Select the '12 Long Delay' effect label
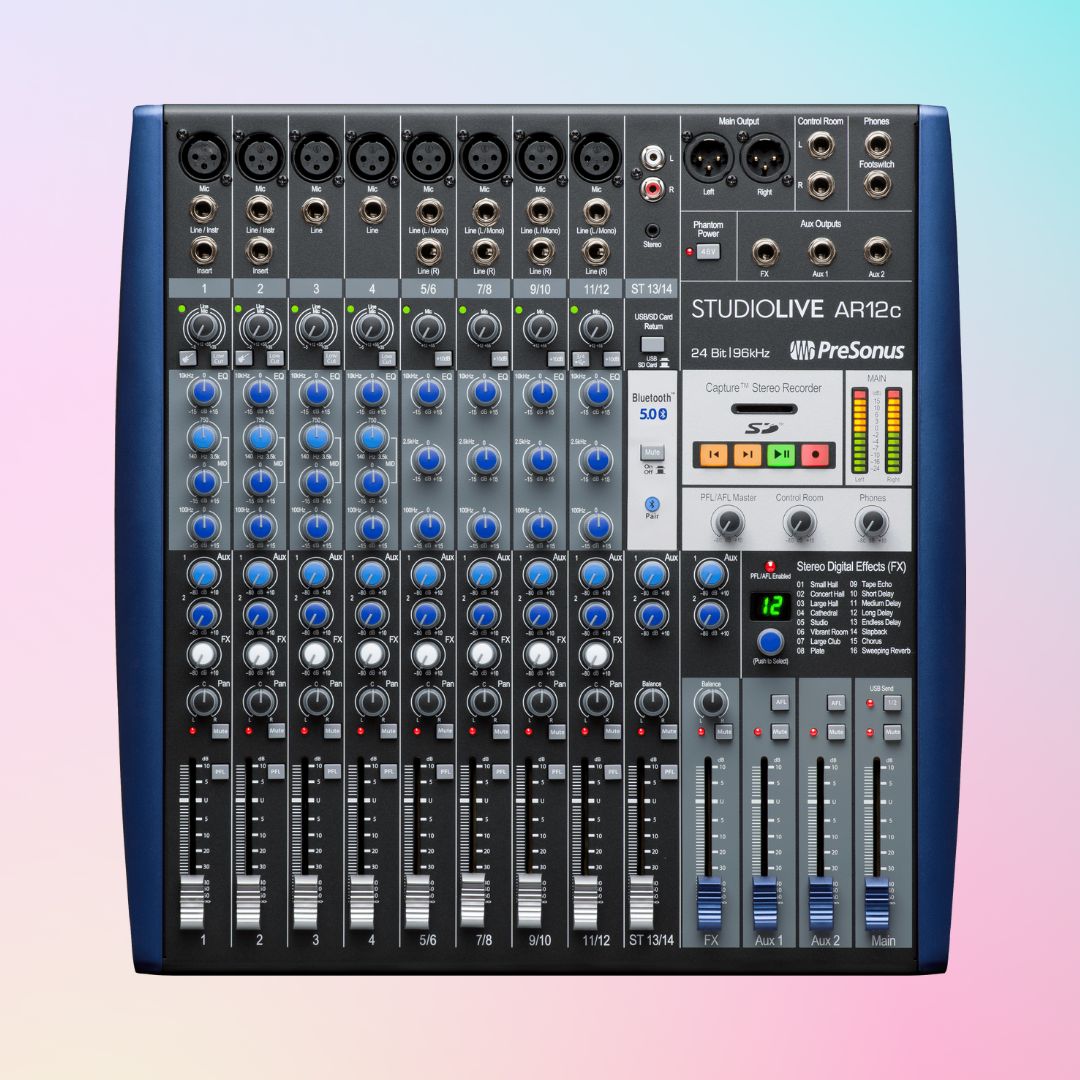 coord(871,612)
